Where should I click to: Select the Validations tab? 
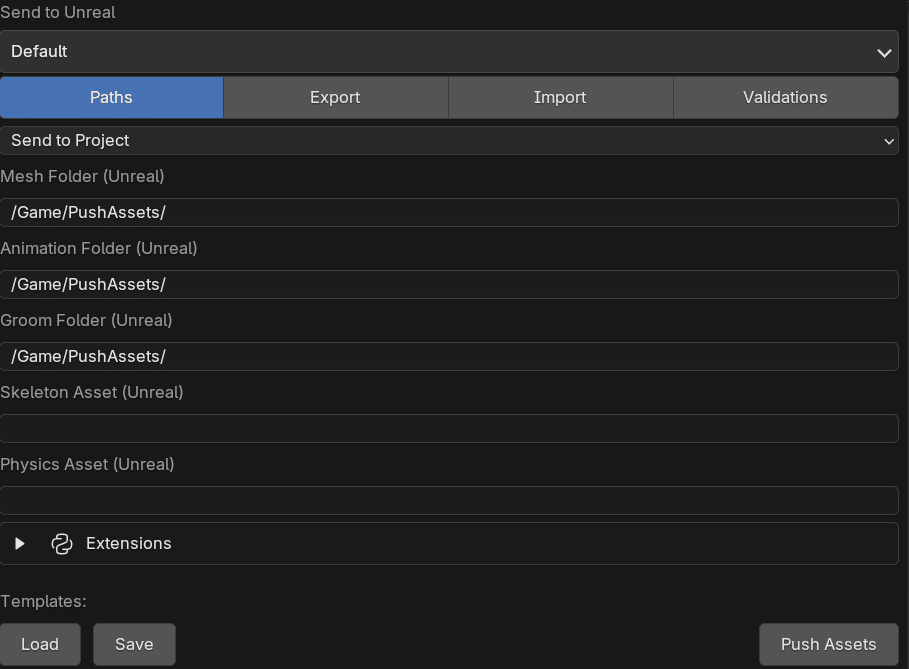(x=785, y=98)
